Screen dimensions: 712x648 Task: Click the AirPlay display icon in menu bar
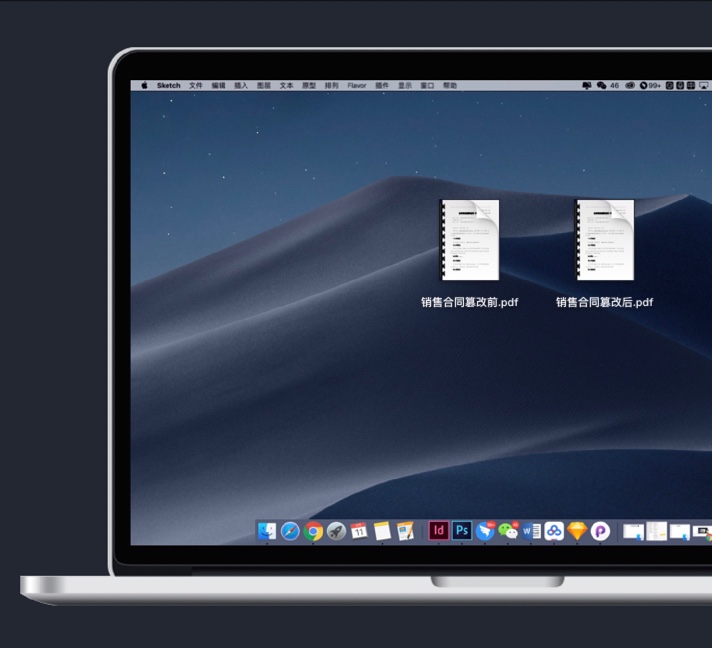tap(703, 85)
